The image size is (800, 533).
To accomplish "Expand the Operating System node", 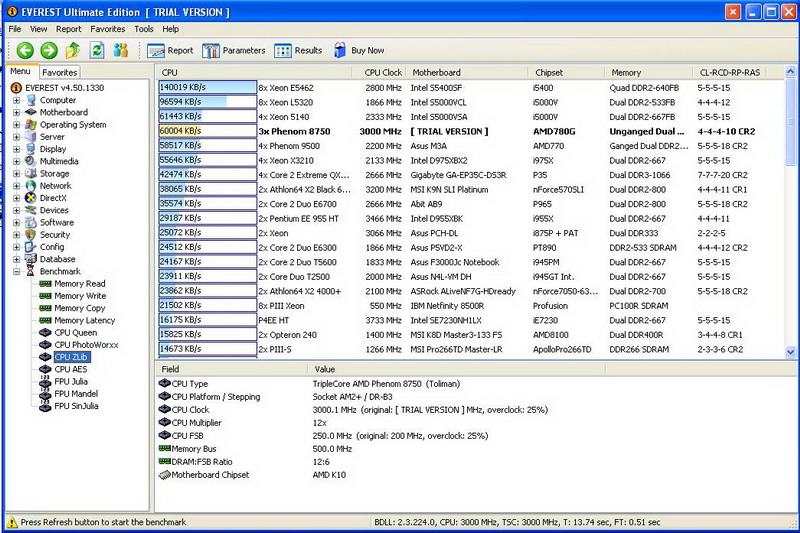I will 16,125.
